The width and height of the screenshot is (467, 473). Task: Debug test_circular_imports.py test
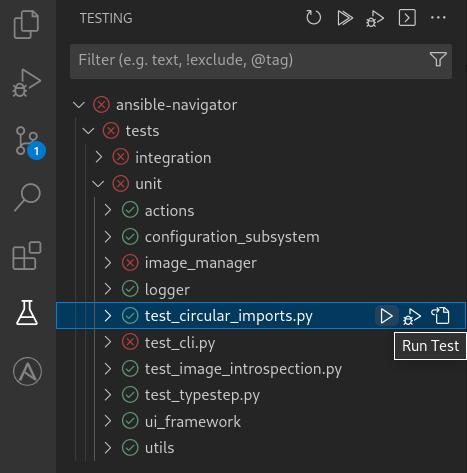tap(412, 316)
